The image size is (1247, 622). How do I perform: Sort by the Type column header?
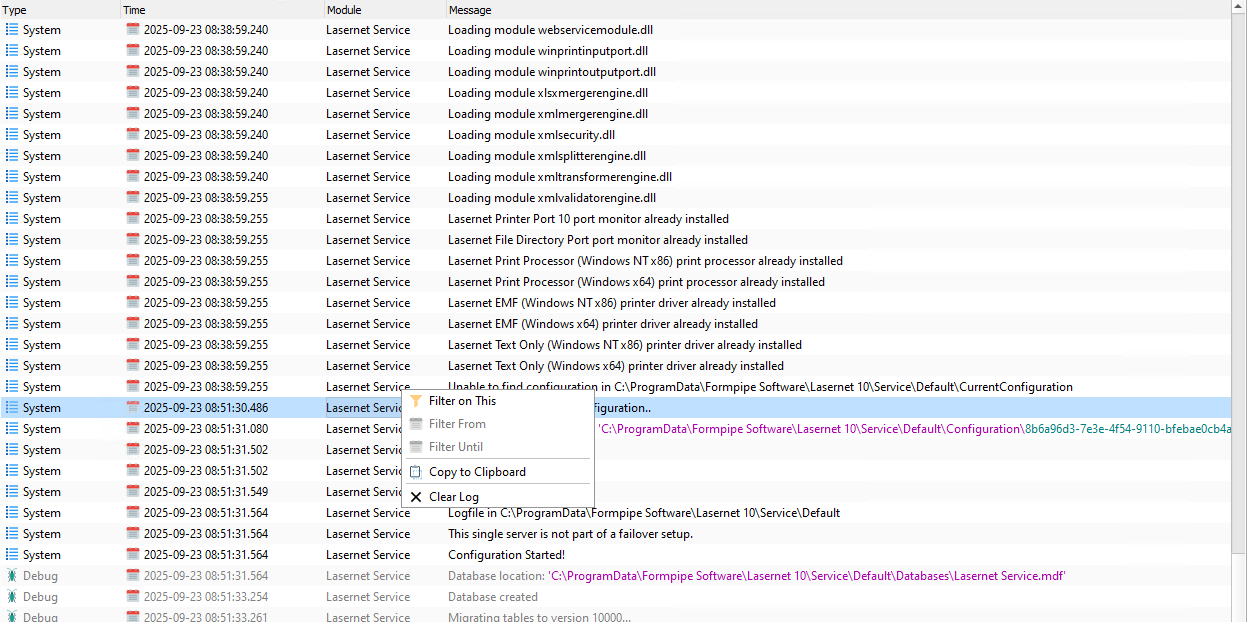60,10
